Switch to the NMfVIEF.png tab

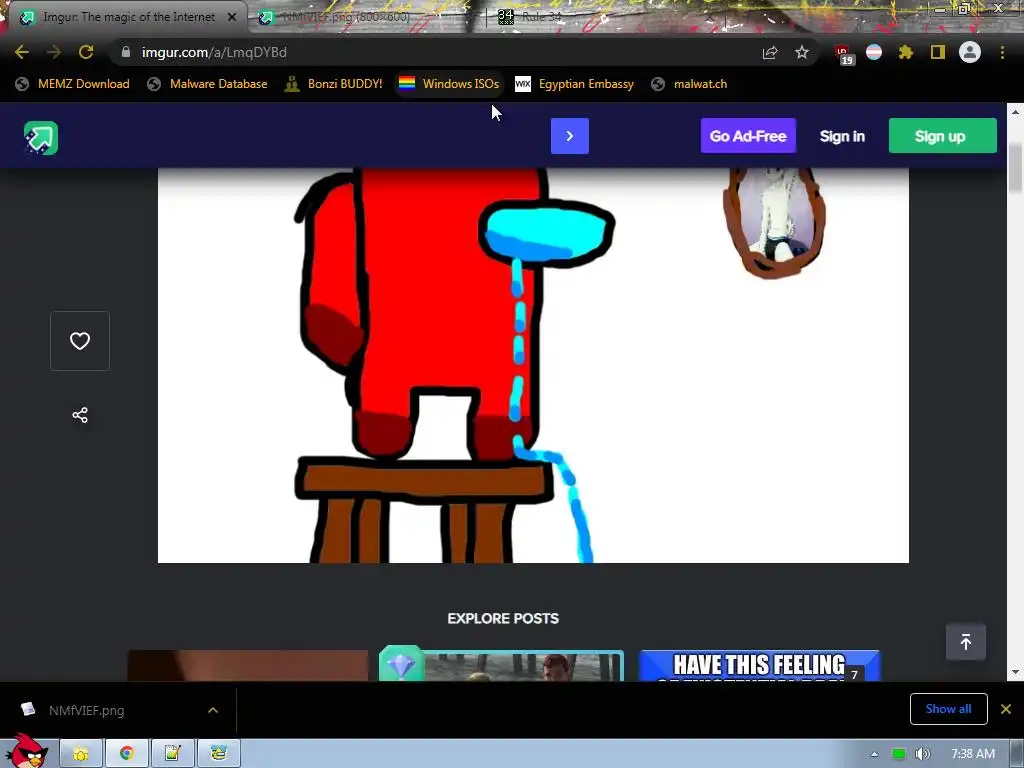point(345,17)
